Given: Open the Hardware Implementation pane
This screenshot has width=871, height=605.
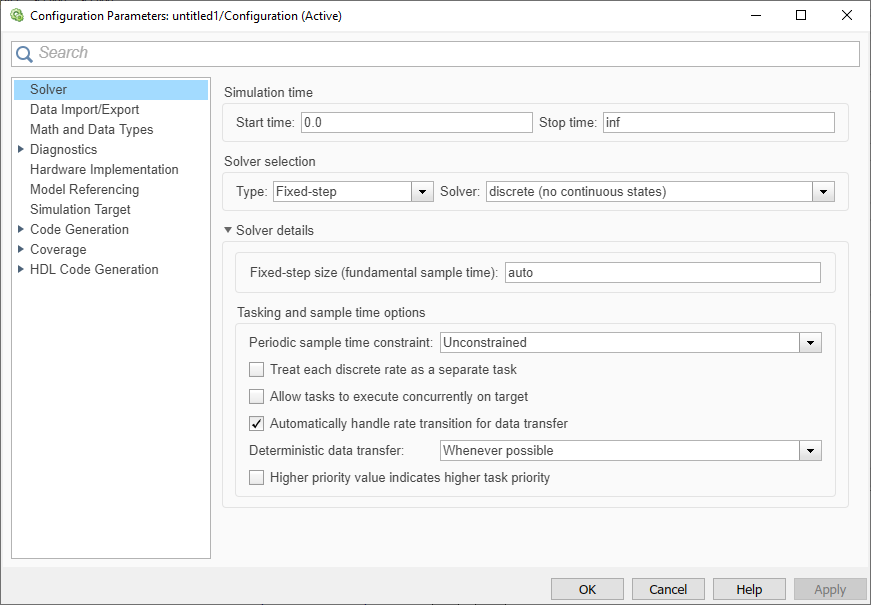Looking at the screenshot, I should tap(104, 170).
